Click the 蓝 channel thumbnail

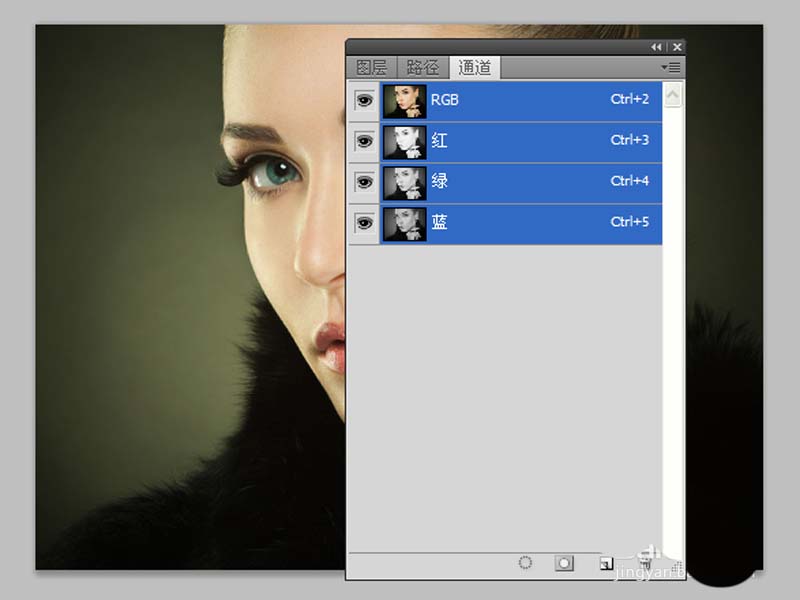click(404, 223)
